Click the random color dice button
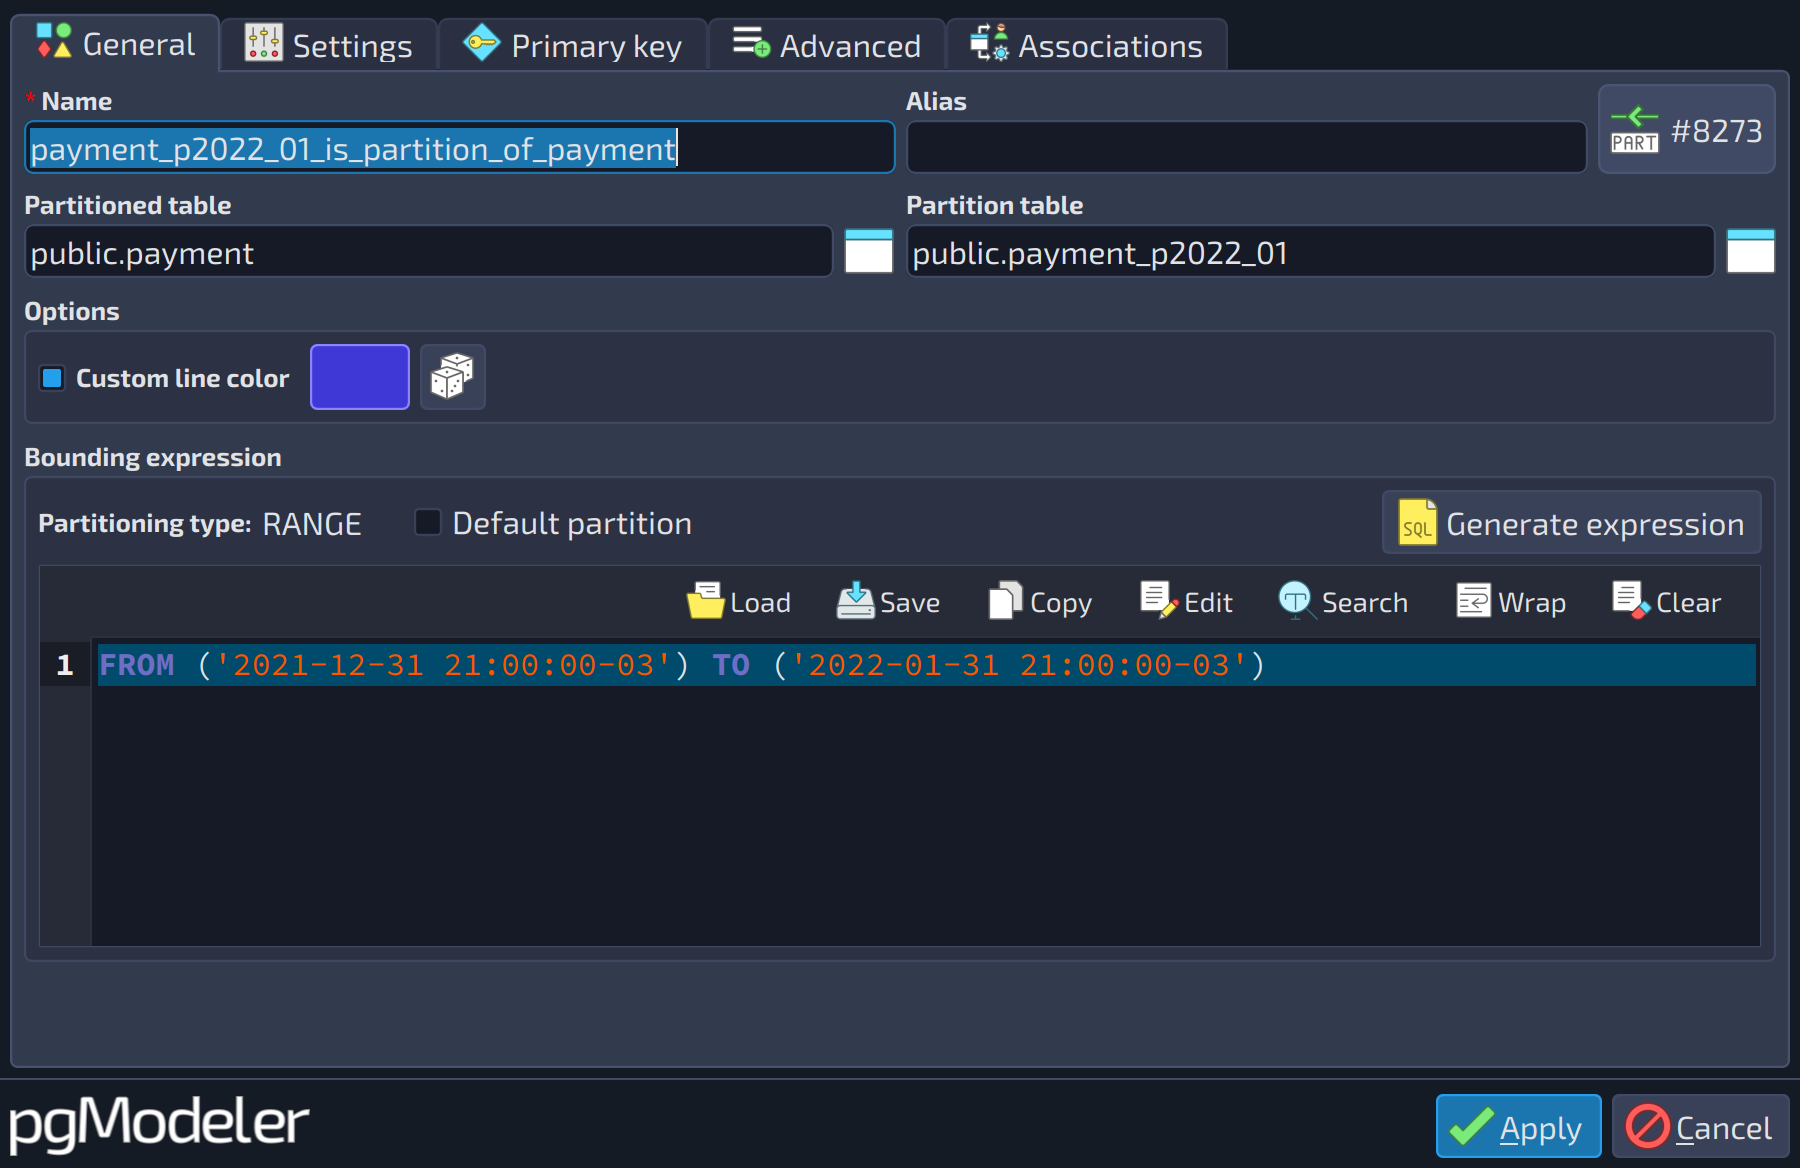Screen dimensions: 1800x1168 (x=452, y=377)
